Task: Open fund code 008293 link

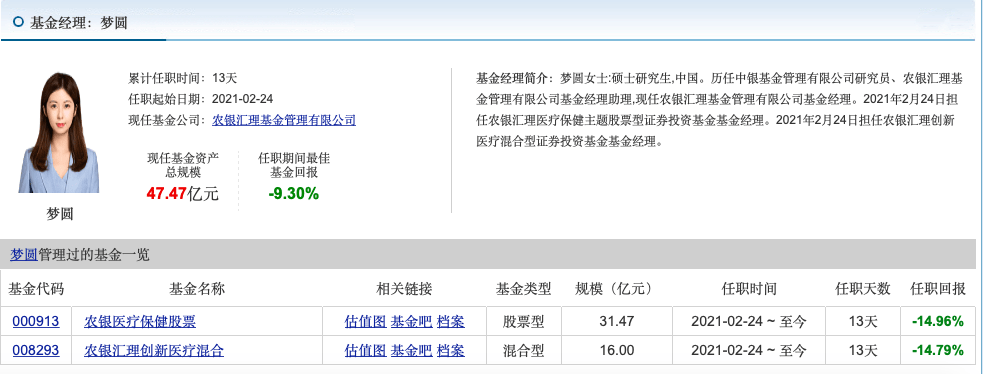Action: pyautogui.click(x=36, y=350)
